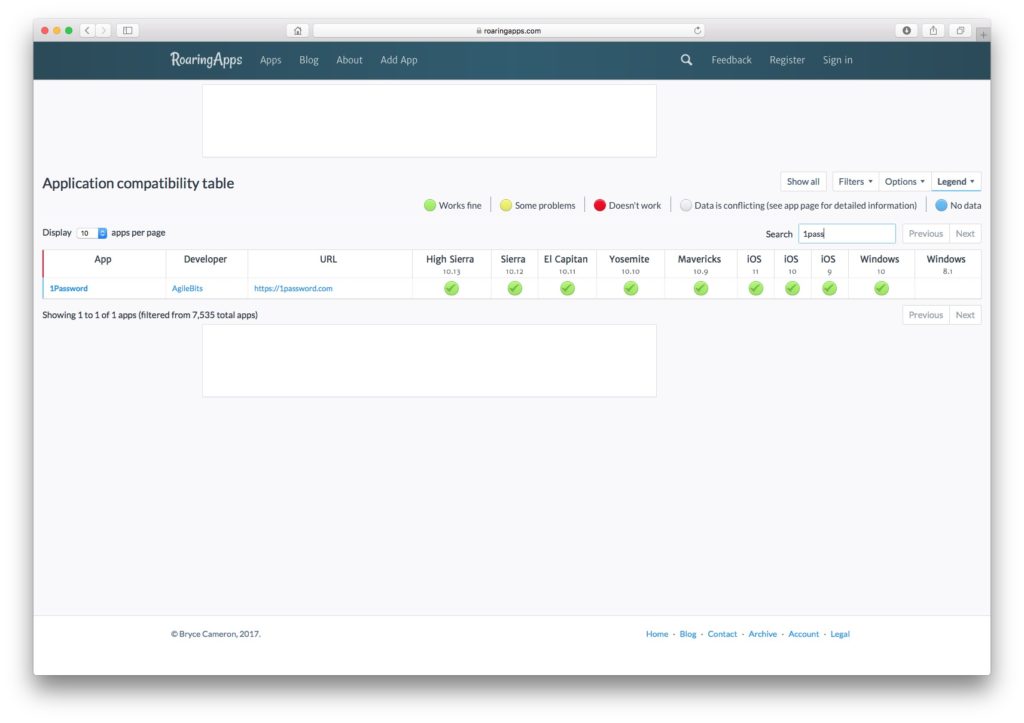Click the RoaringApps logo
The image size is (1024, 723).
coord(206,59)
